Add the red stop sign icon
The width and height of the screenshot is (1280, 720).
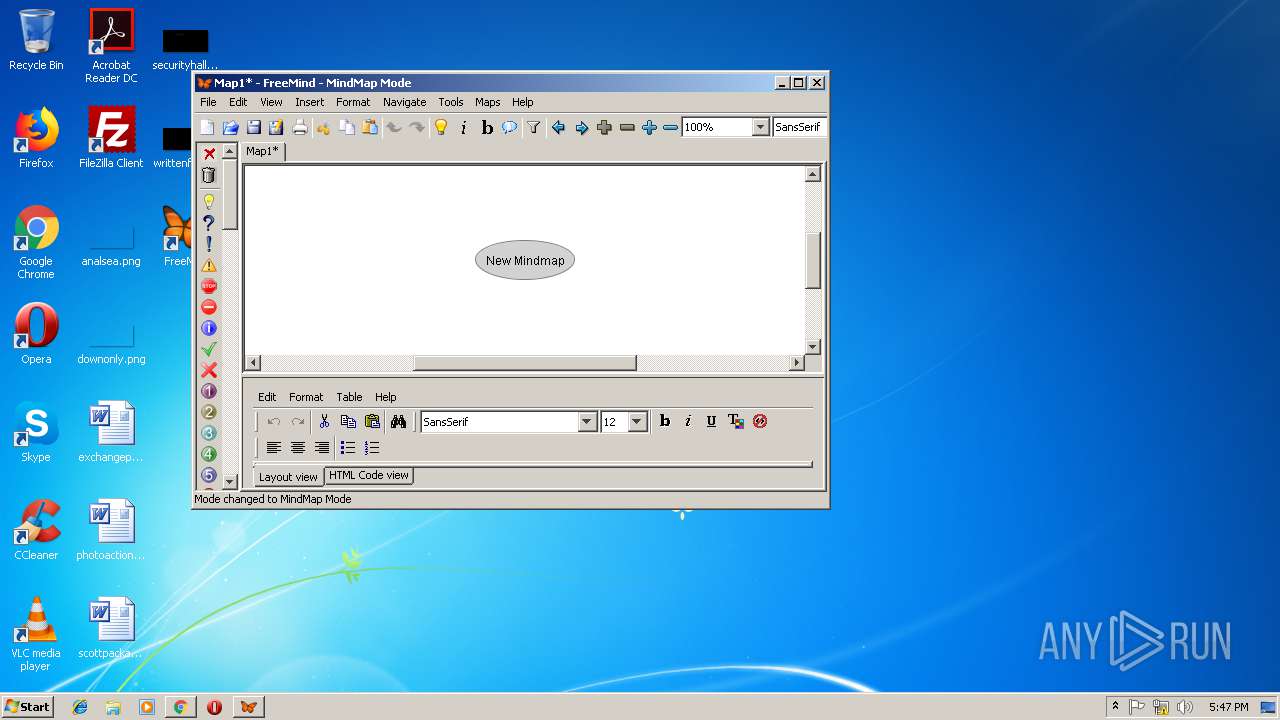pyautogui.click(x=209, y=286)
